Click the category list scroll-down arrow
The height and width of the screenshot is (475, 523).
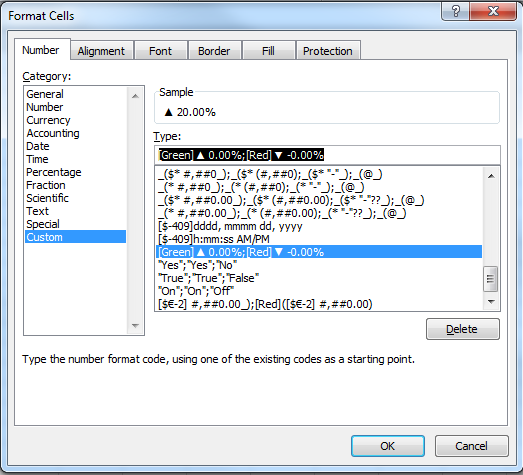(135, 326)
